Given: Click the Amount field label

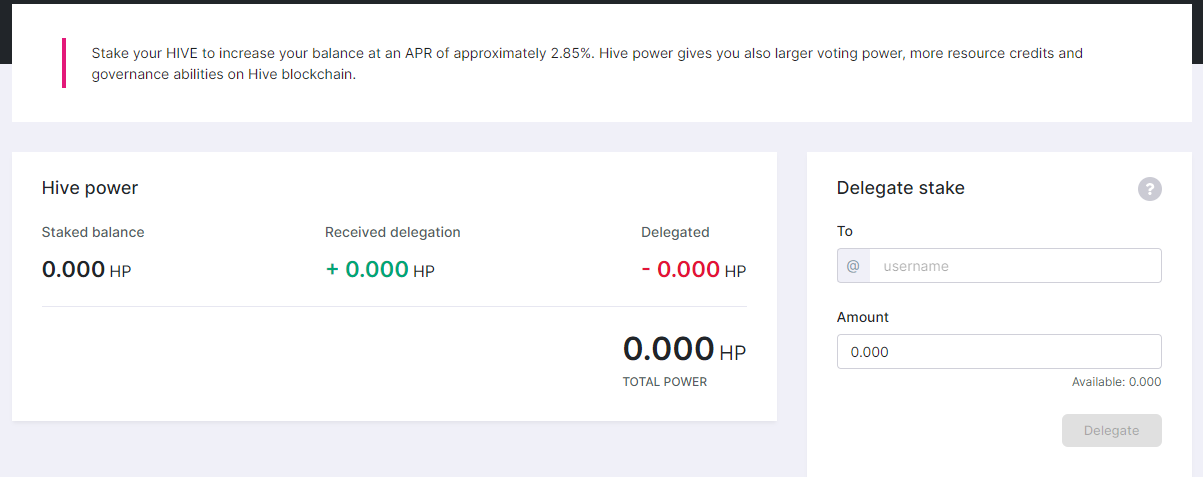Looking at the screenshot, I should pos(863,317).
